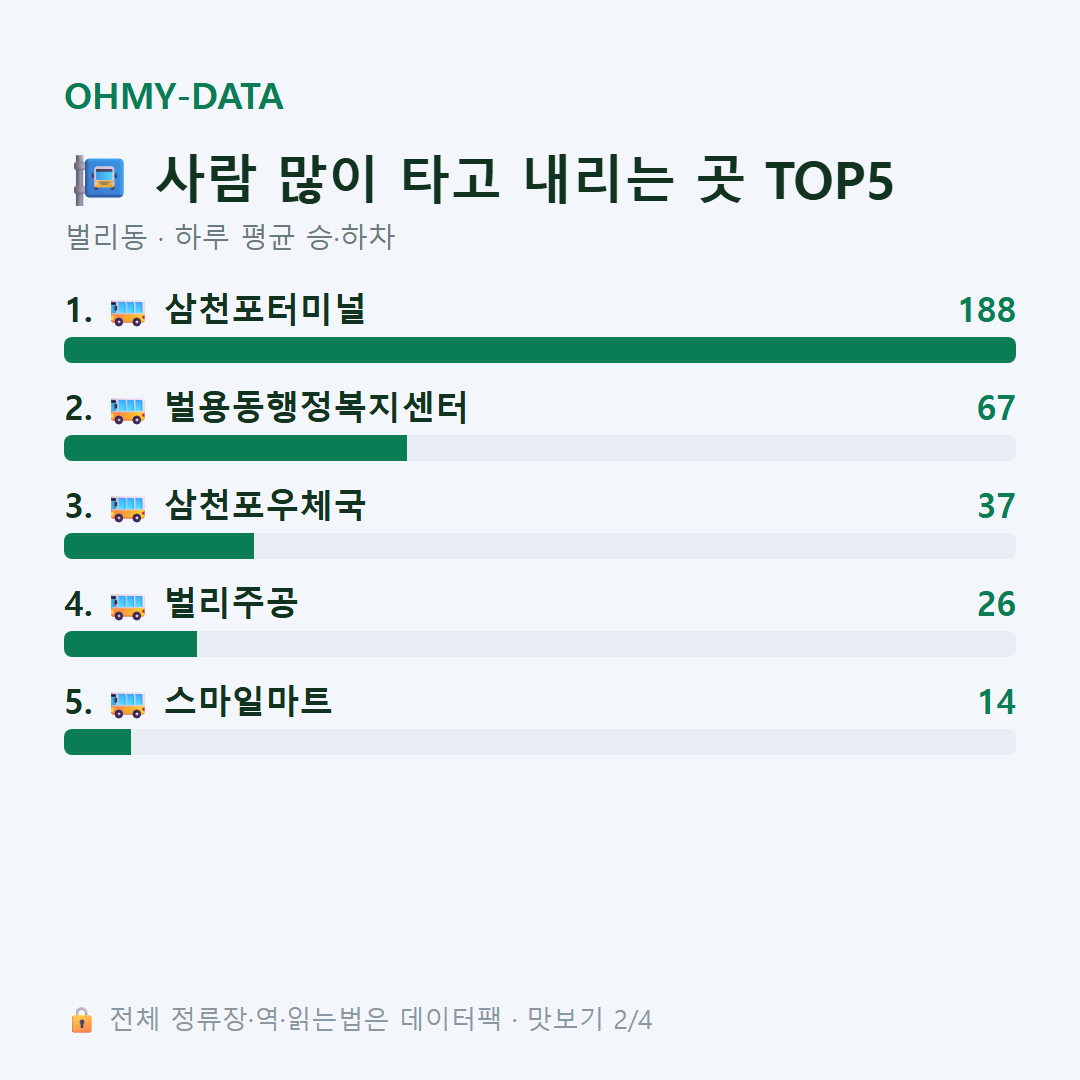Screen dimensions: 1080x1080
Task: Click the 사람 많이 타고 내리는 곳 TOP5 title
Action: pos(525,180)
